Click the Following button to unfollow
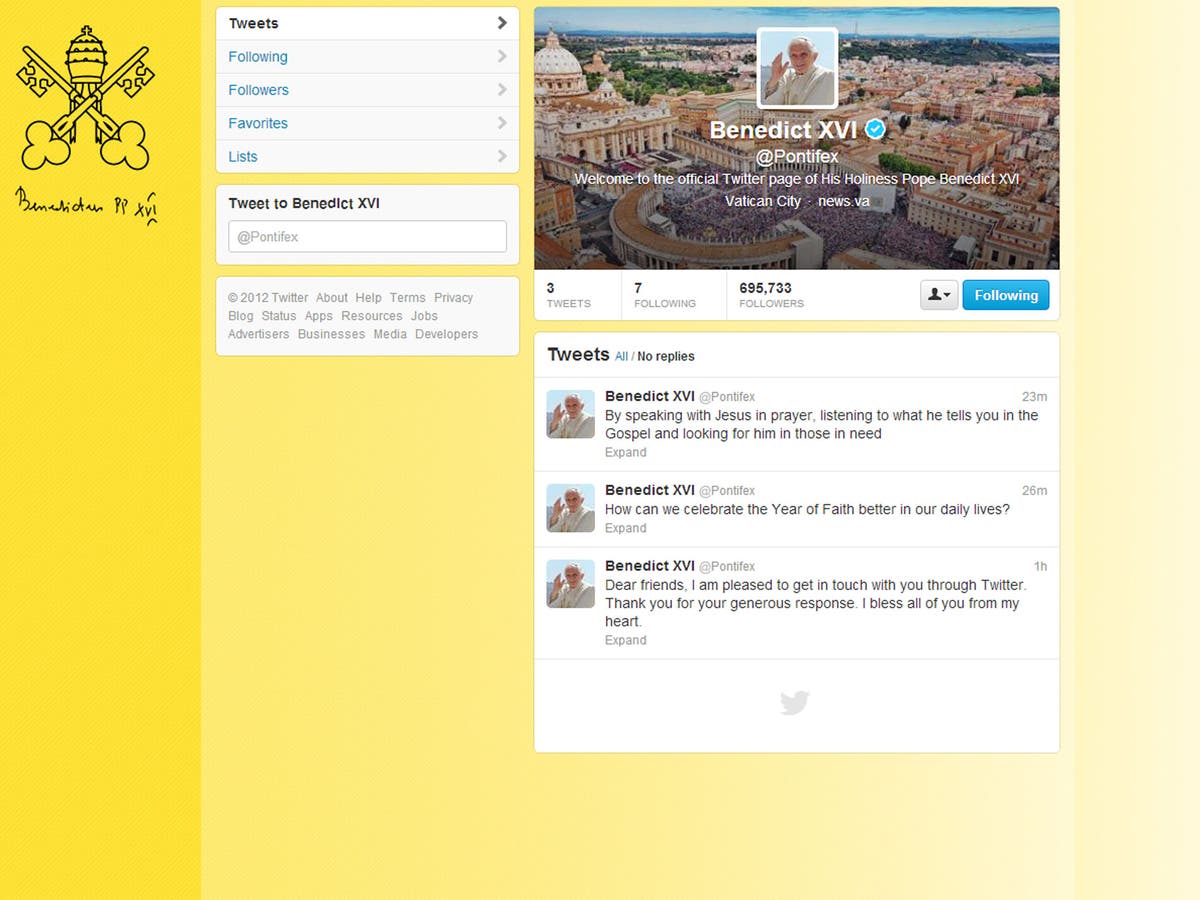The width and height of the screenshot is (1200, 900). coord(1006,295)
